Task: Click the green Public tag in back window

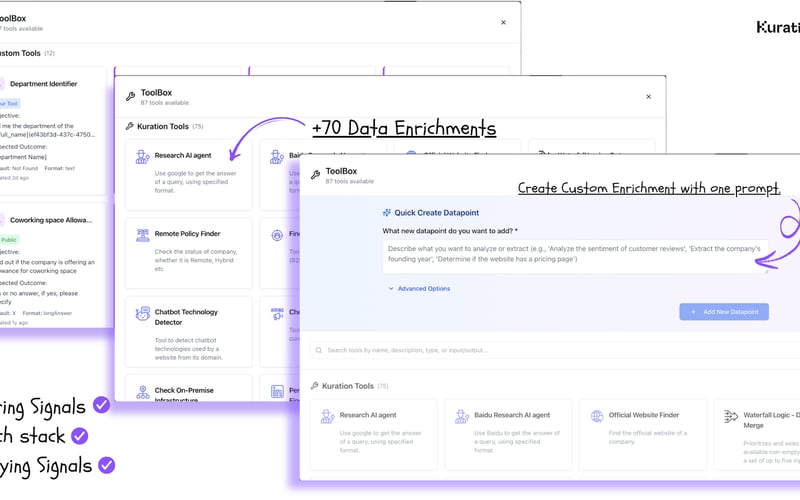Action: [x=9, y=240]
